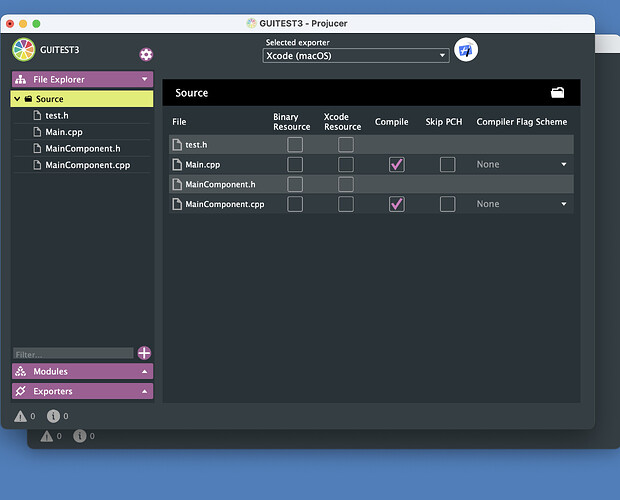
Task: Collapse the Source folder chevron
Action: pyautogui.click(x=17, y=99)
